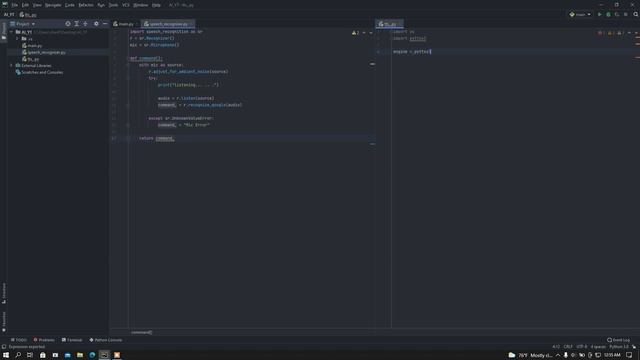Open the Window menu

[140, 5]
